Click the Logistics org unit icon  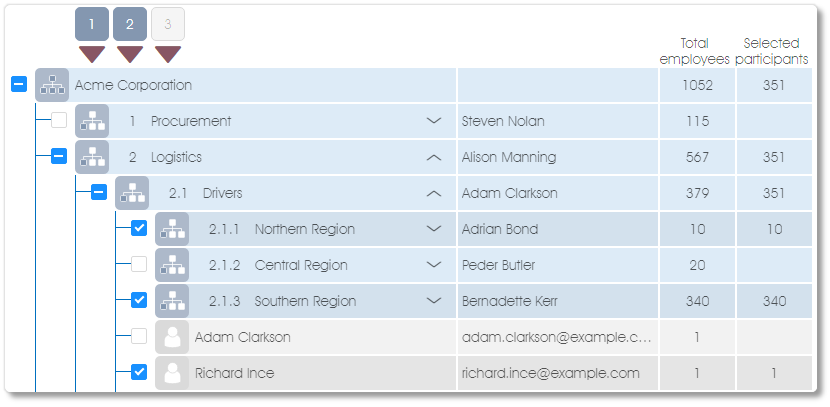click(92, 157)
